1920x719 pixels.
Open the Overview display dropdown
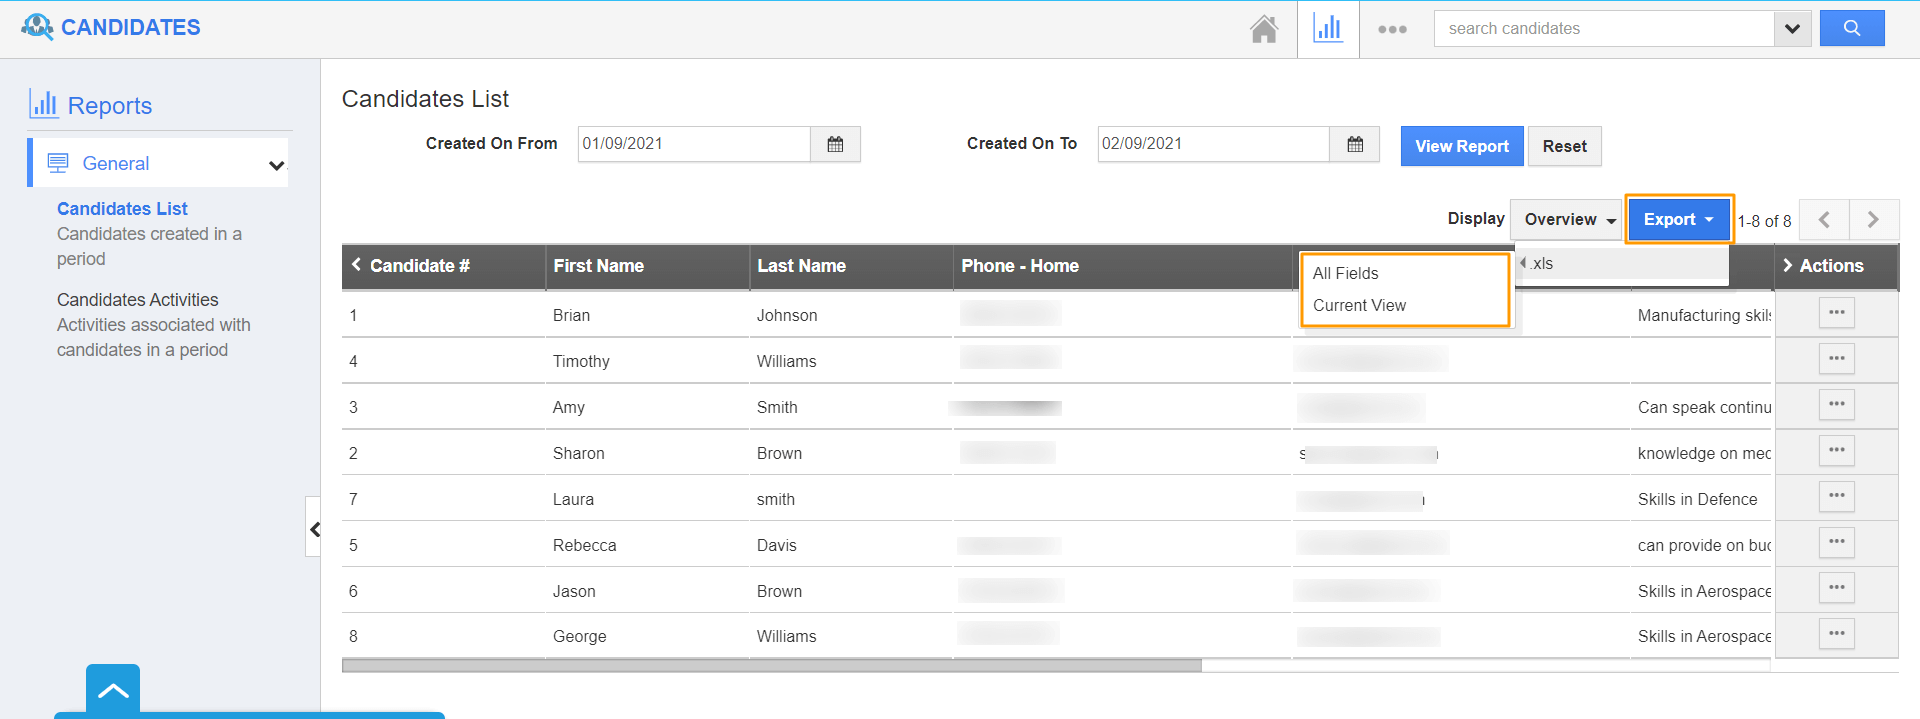point(1568,220)
